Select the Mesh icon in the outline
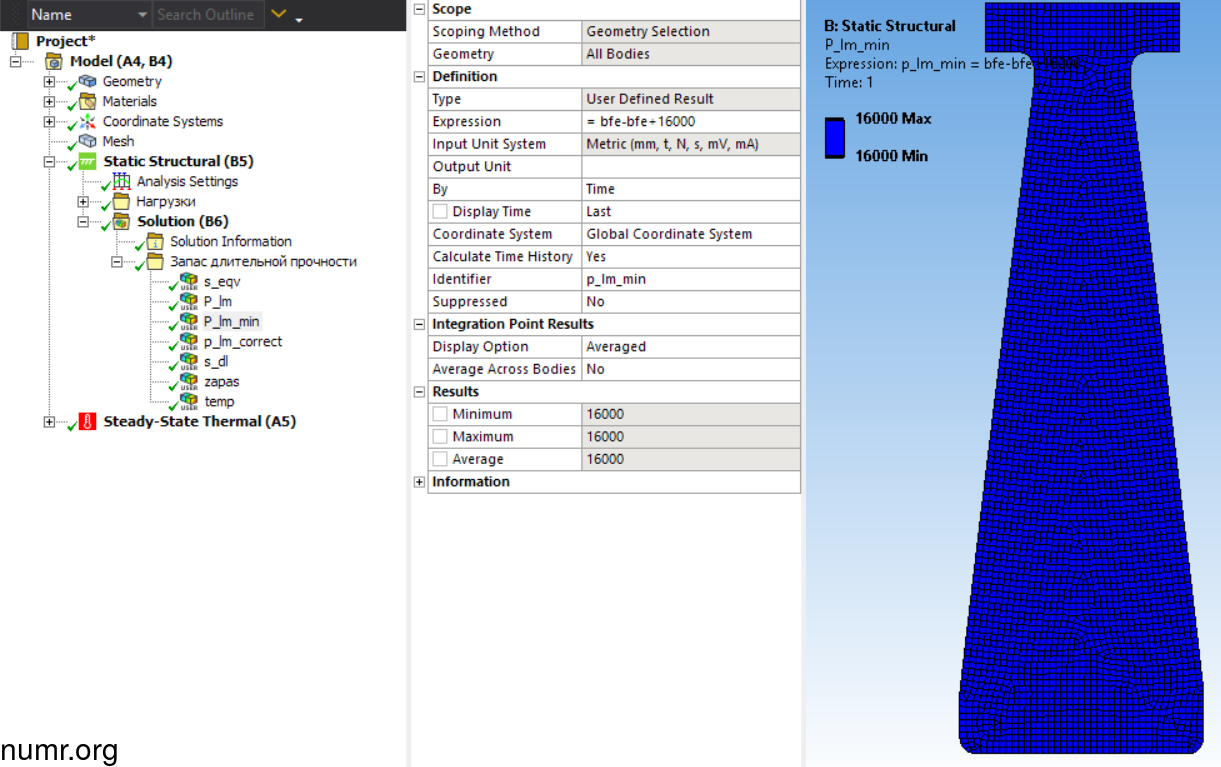 (87, 141)
